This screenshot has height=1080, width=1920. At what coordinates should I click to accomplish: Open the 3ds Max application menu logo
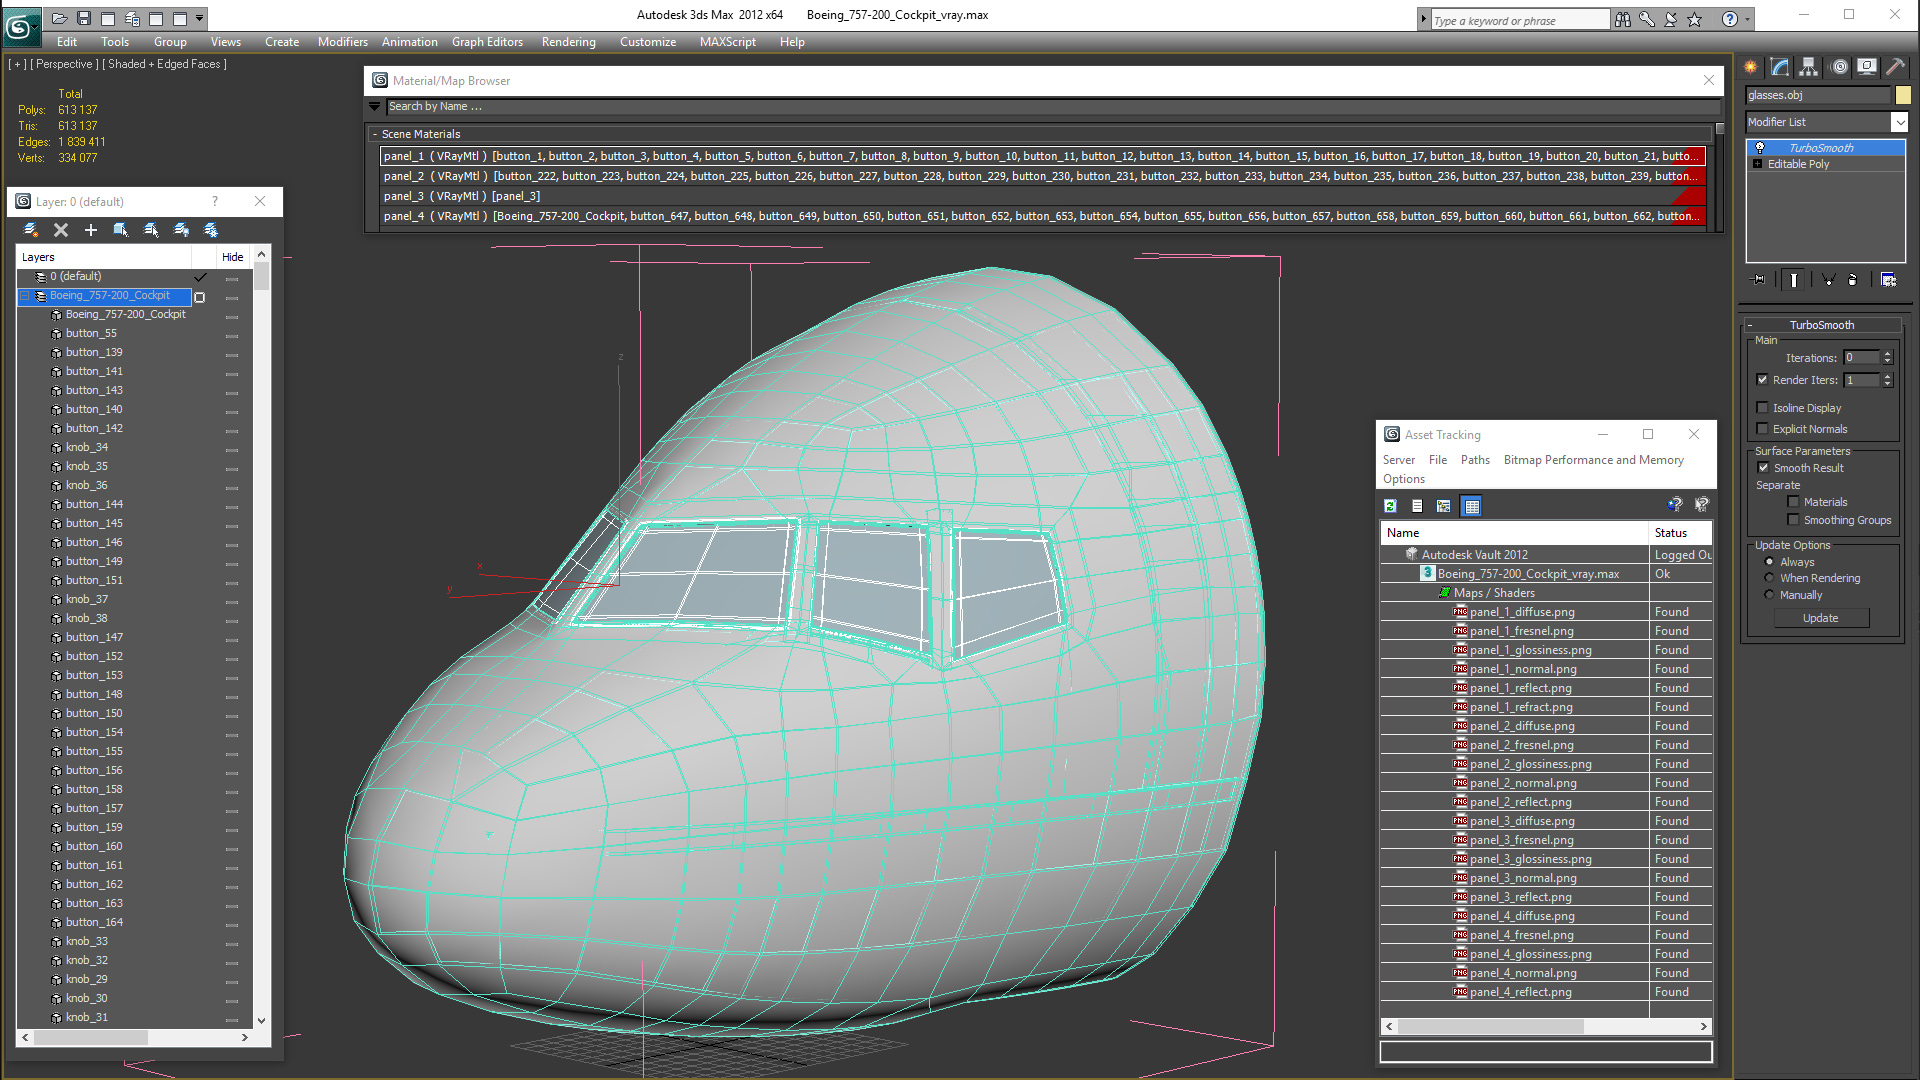(20, 26)
